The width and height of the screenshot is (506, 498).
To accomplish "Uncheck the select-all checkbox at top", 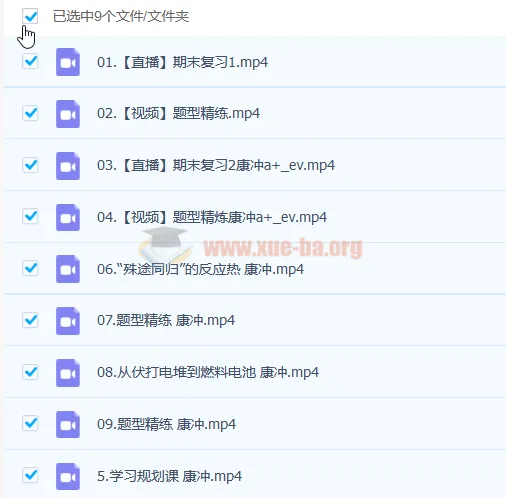I will (x=30, y=16).
